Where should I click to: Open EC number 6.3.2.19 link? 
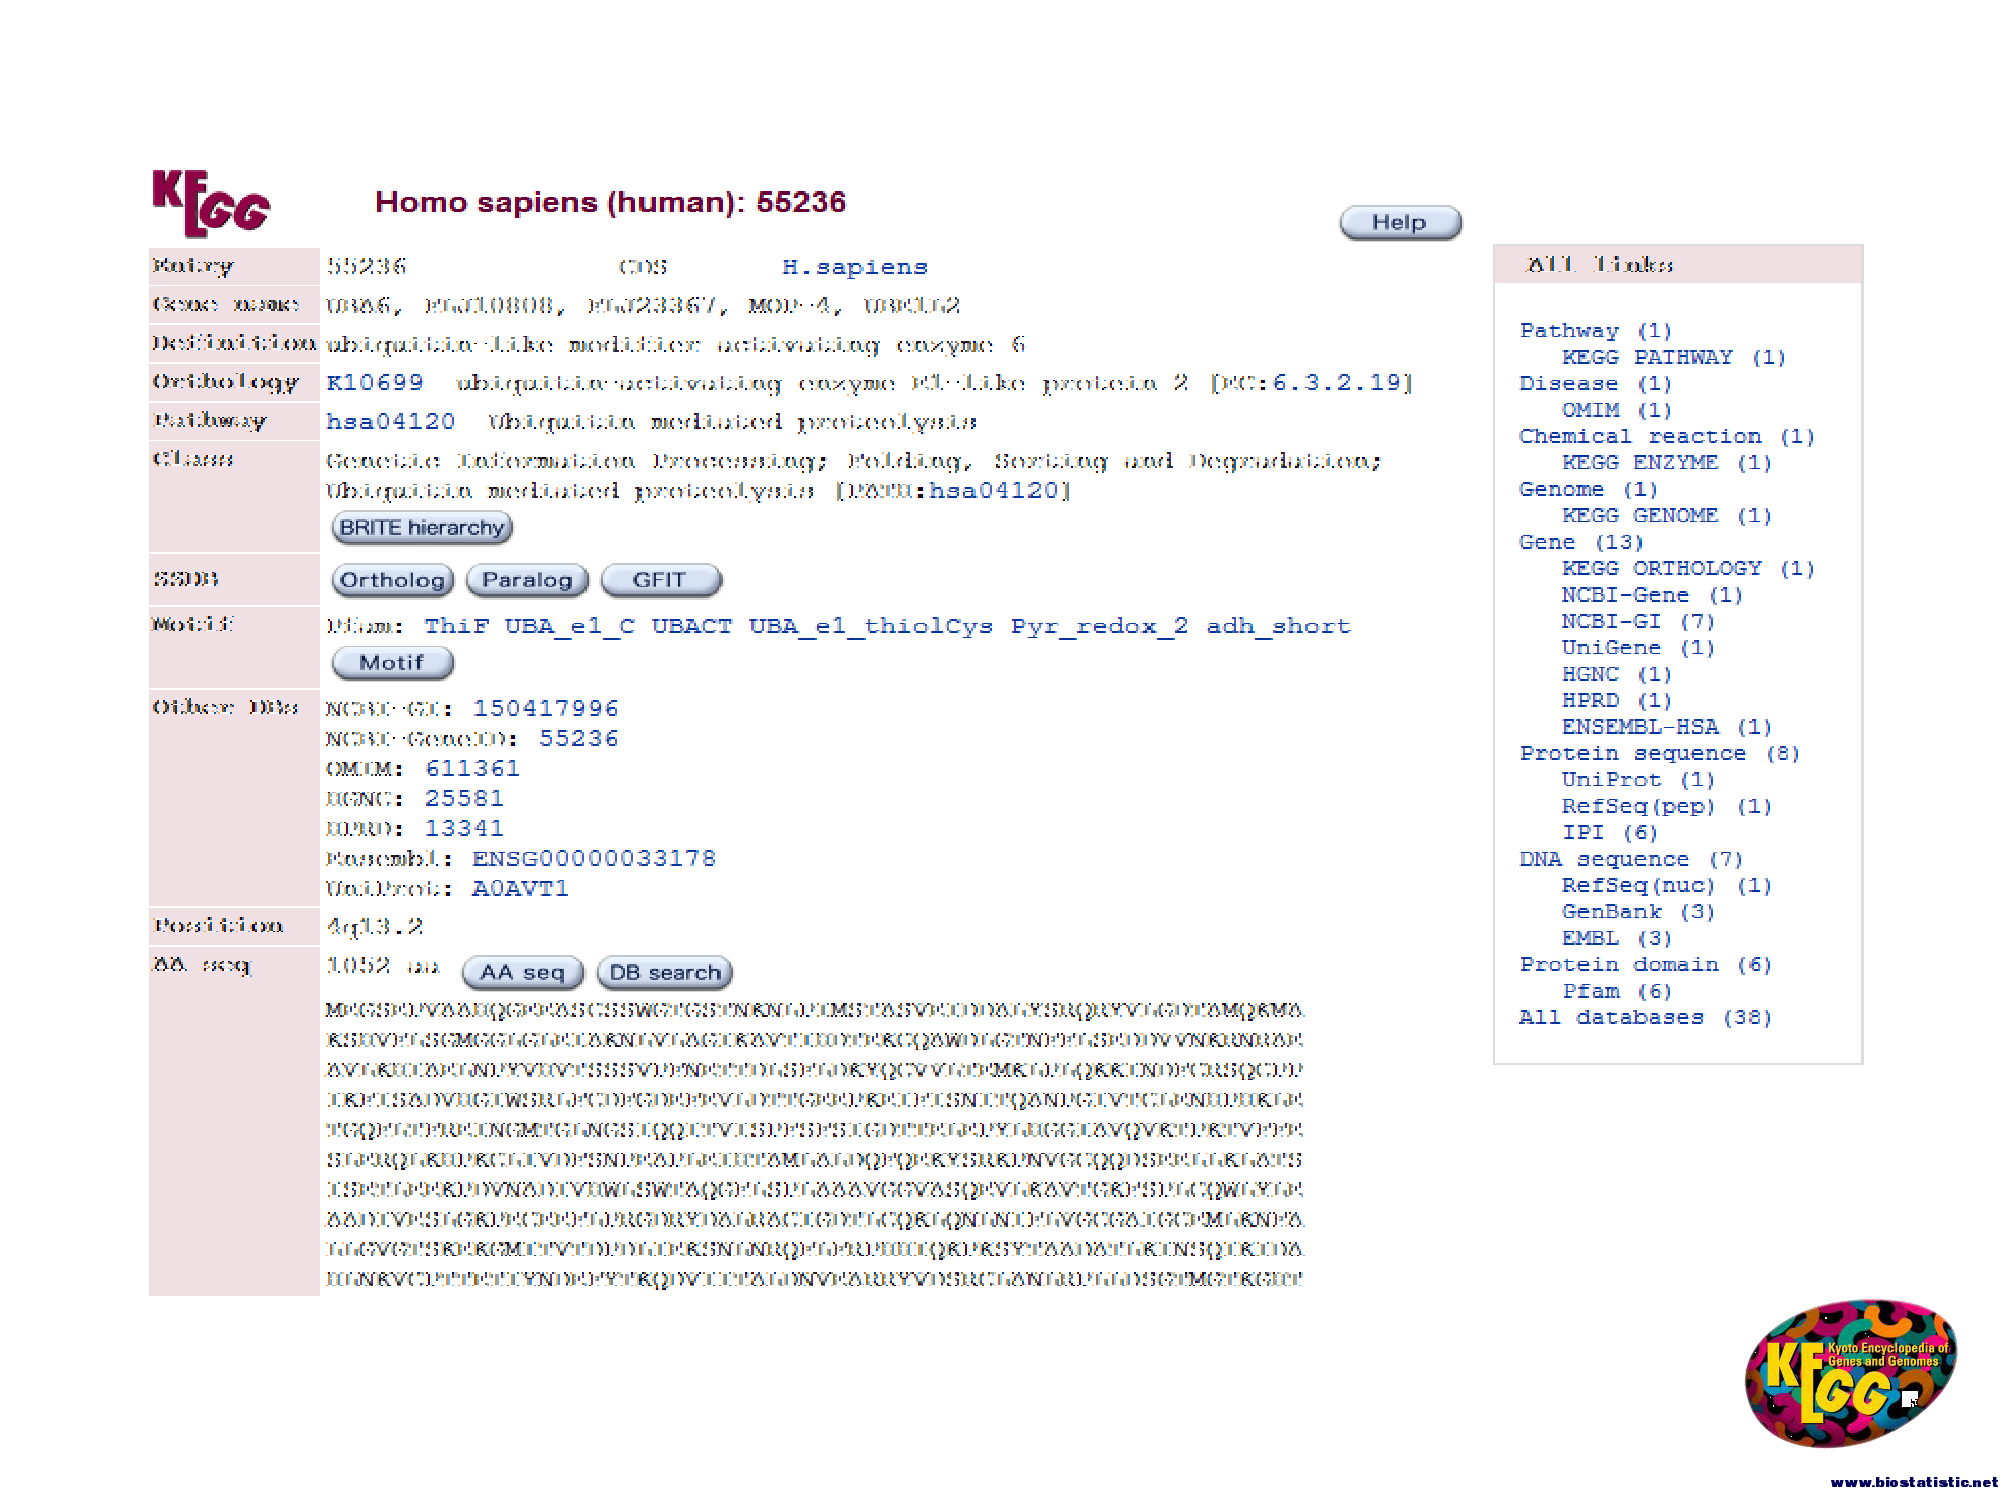click(1338, 383)
